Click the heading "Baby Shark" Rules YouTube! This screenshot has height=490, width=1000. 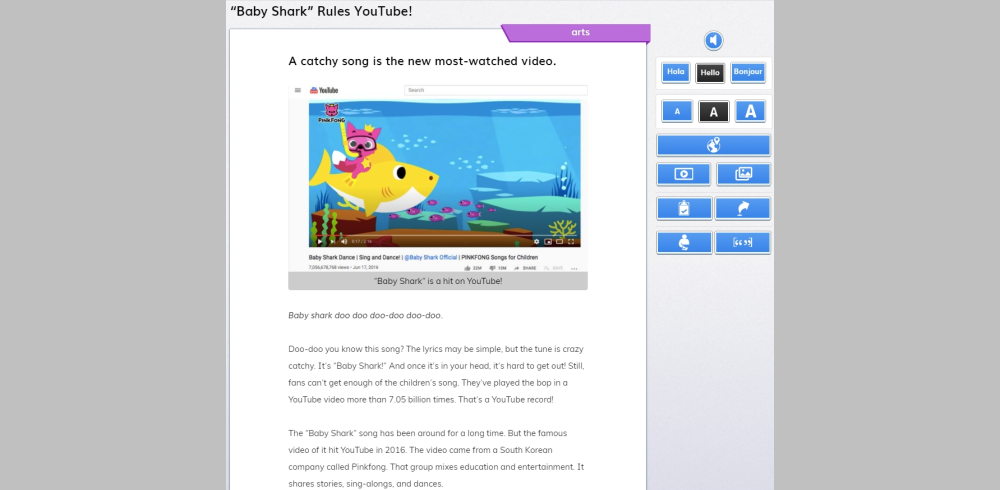(321, 11)
